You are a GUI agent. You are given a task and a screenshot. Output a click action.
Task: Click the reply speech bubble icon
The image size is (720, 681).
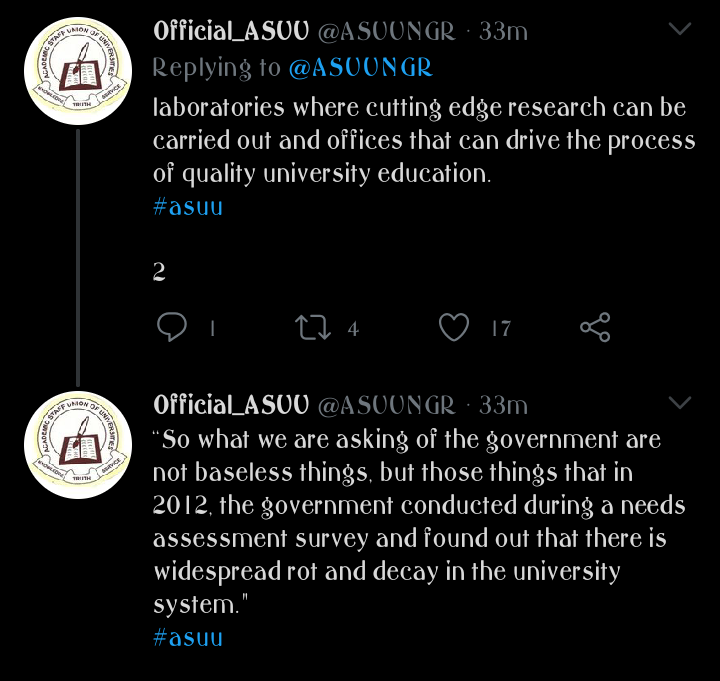(x=172, y=327)
